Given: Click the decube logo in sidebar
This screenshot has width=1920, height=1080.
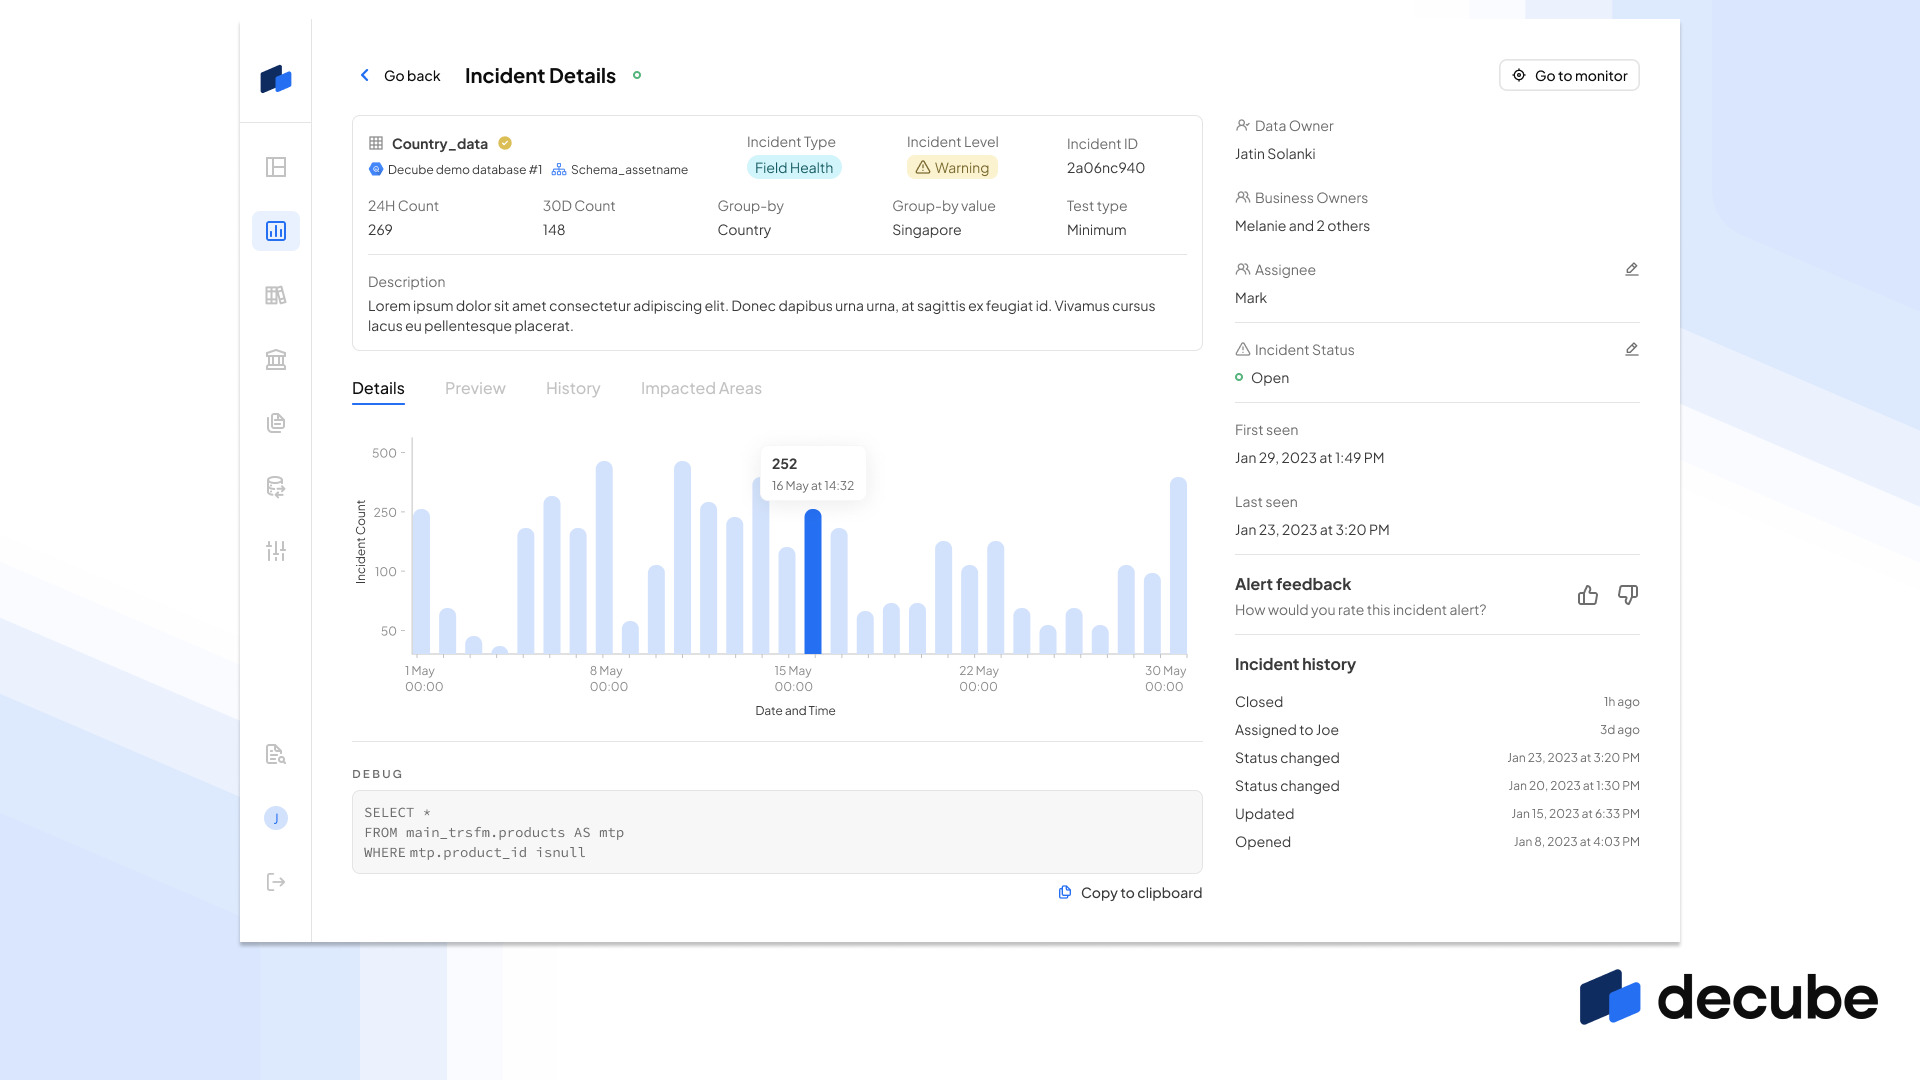Looking at the screenshot, I should 276,79.
